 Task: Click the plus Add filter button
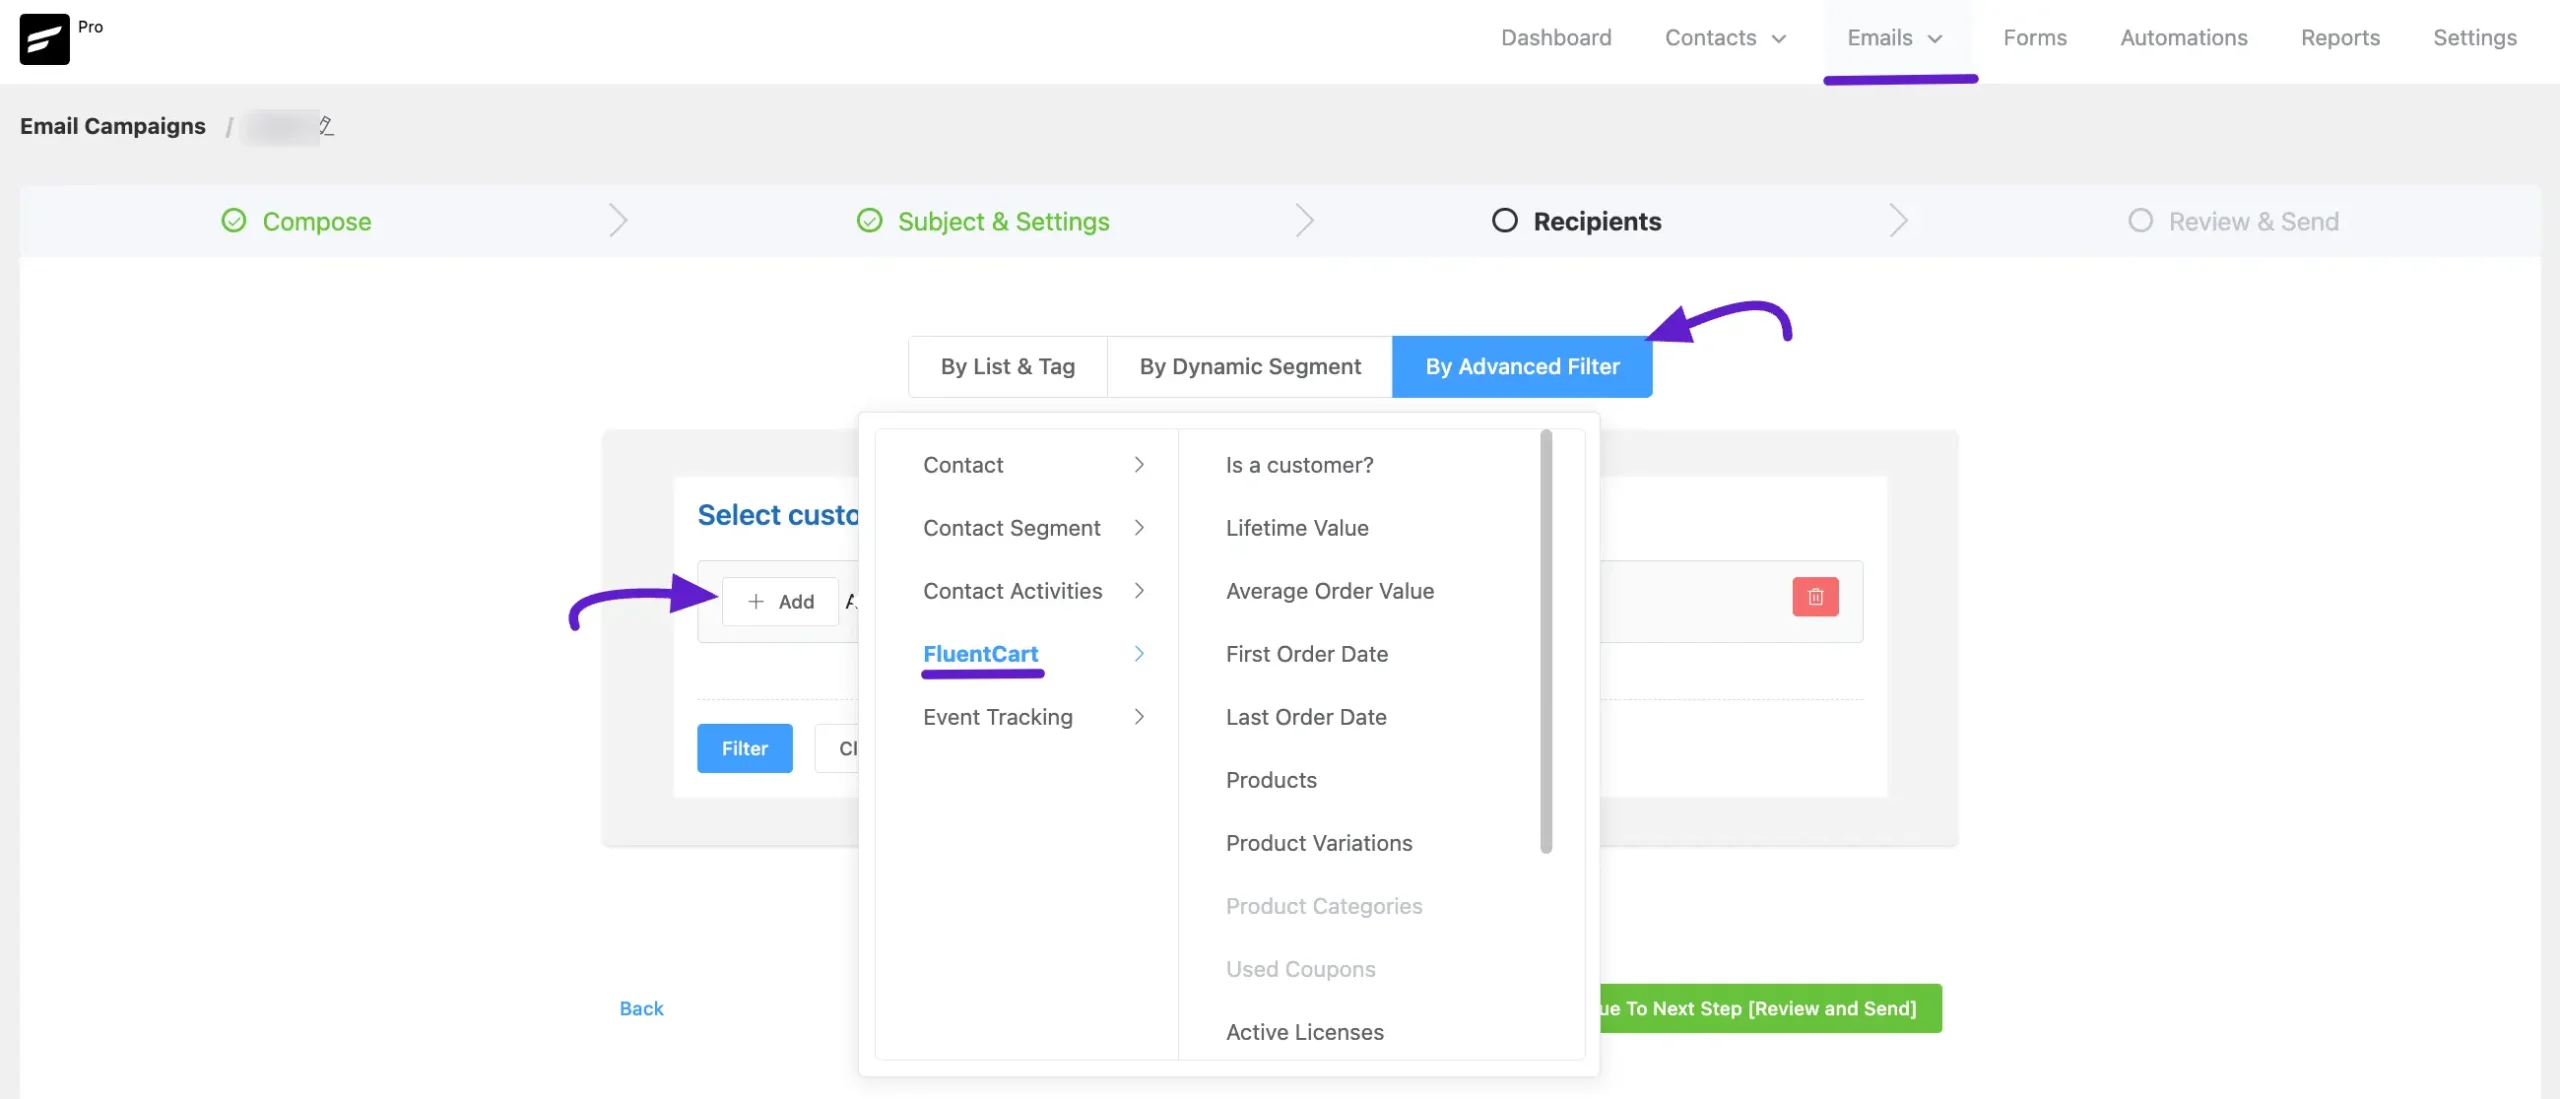point(780,602)
